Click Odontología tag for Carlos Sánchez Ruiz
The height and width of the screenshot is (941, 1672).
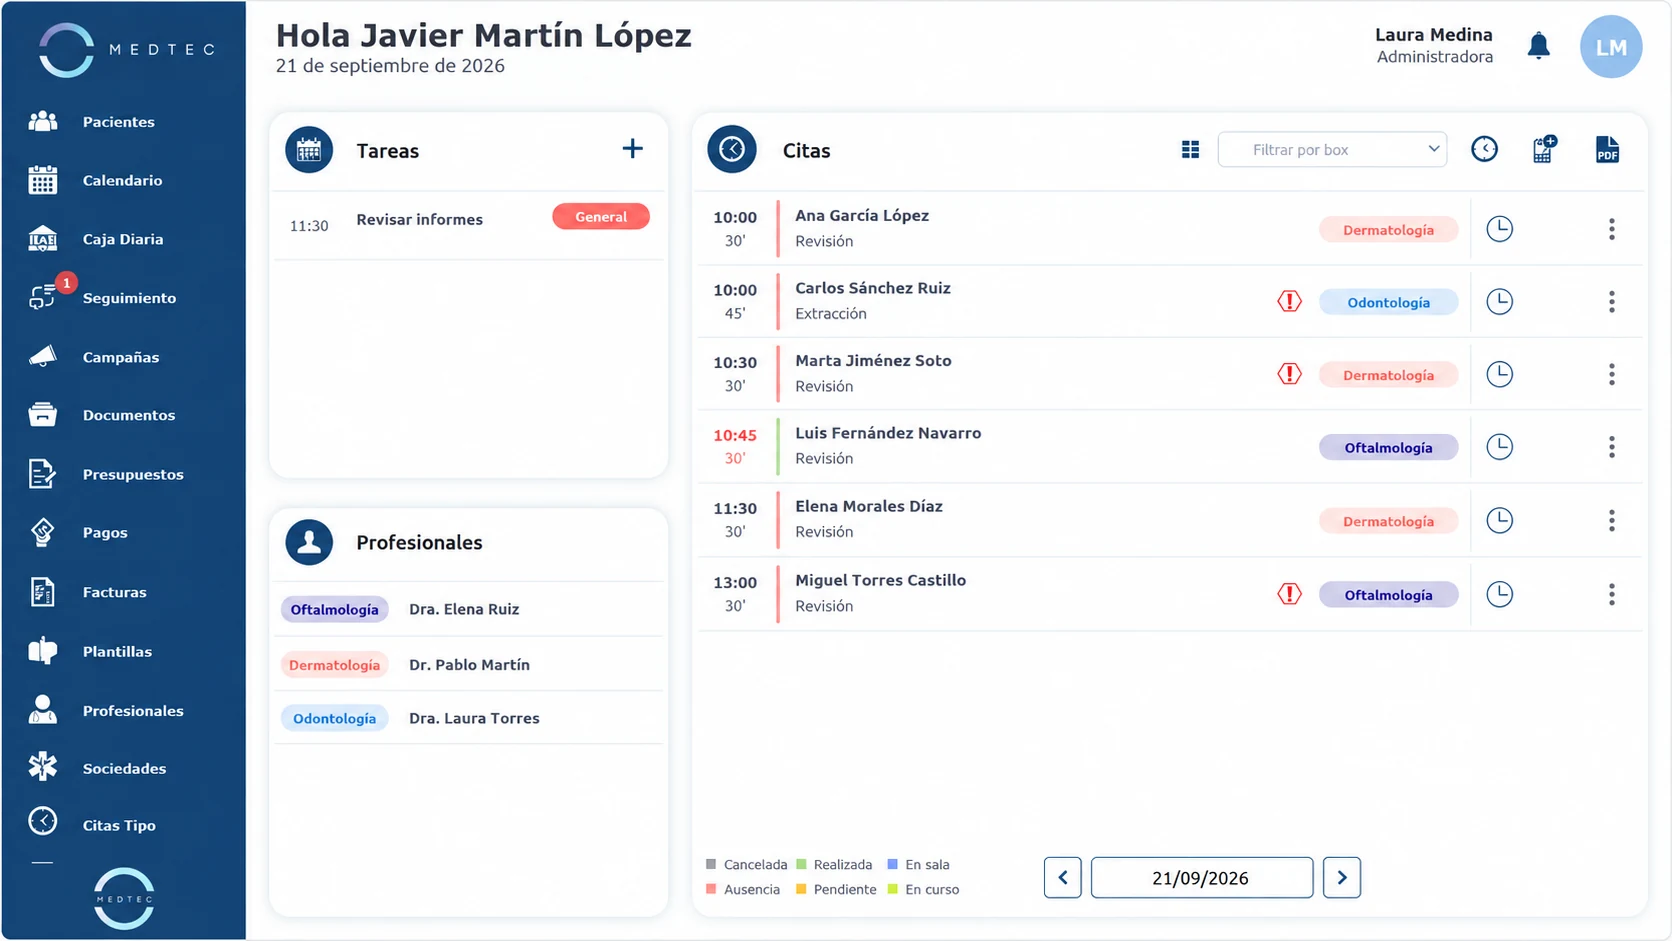click(x=1388, y=302)
